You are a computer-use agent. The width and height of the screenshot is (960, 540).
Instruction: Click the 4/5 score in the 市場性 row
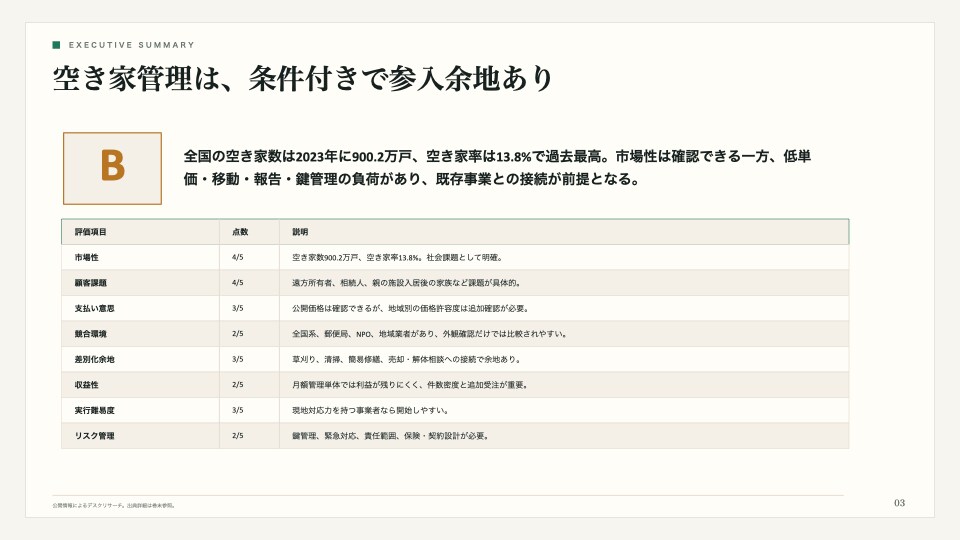tap(238, 258)
